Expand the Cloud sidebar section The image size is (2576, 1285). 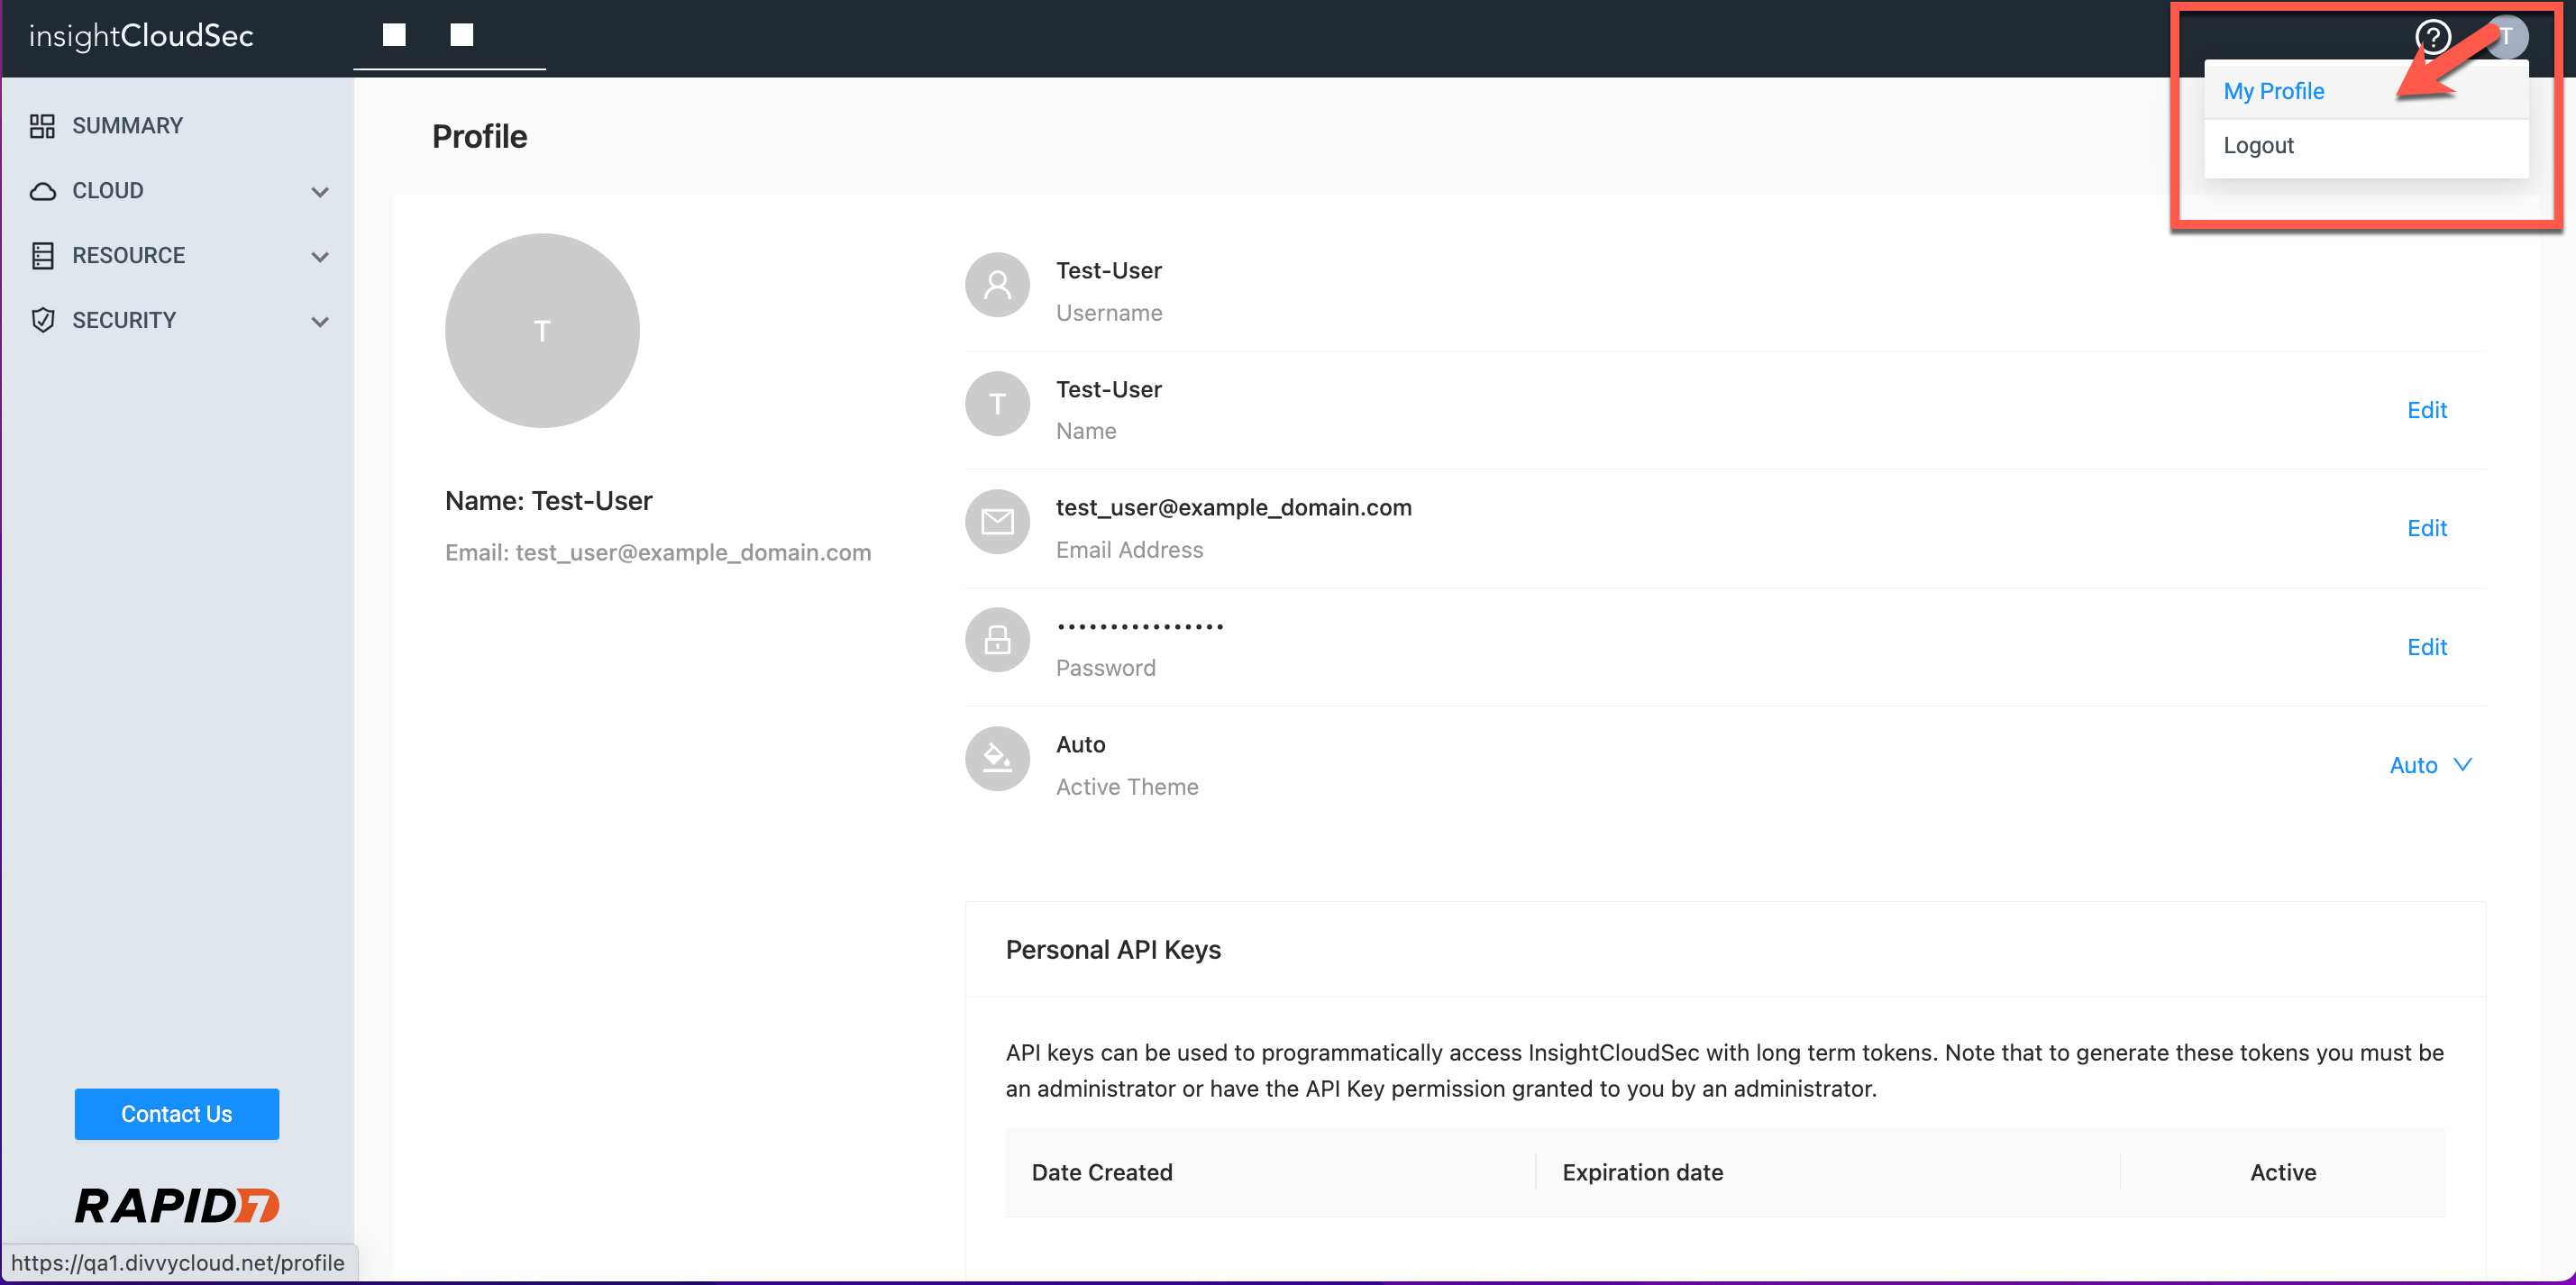tap(320, 191)
